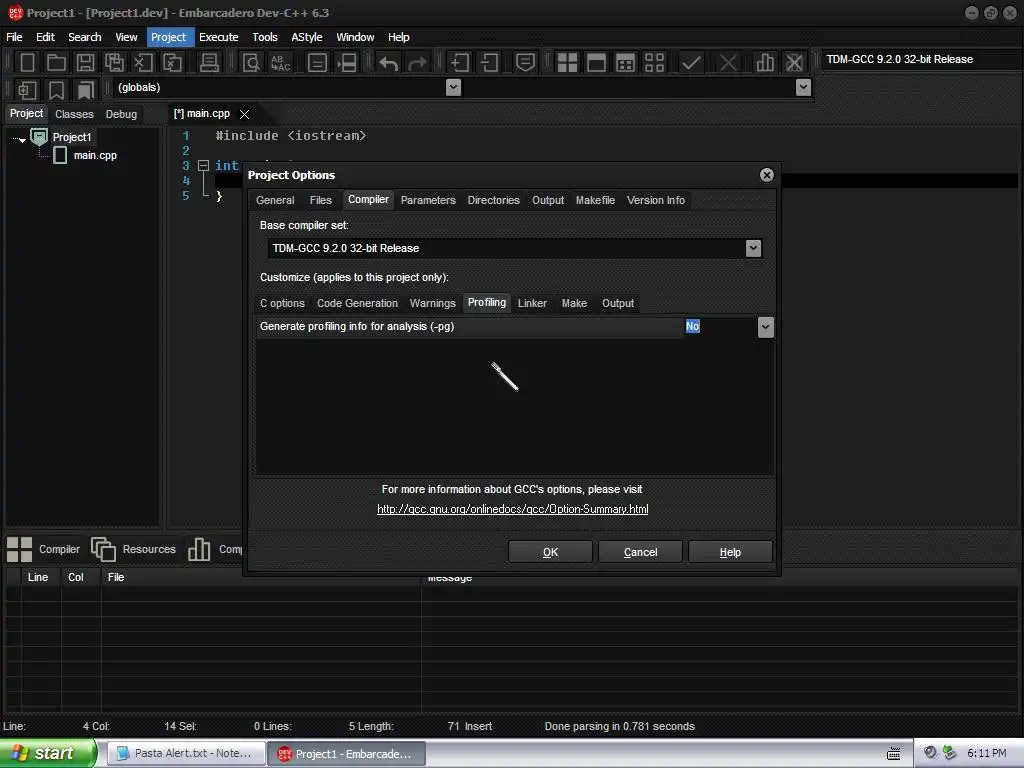Open the Execute menu
Screen dimensions: 1024x768
(218, 37)
